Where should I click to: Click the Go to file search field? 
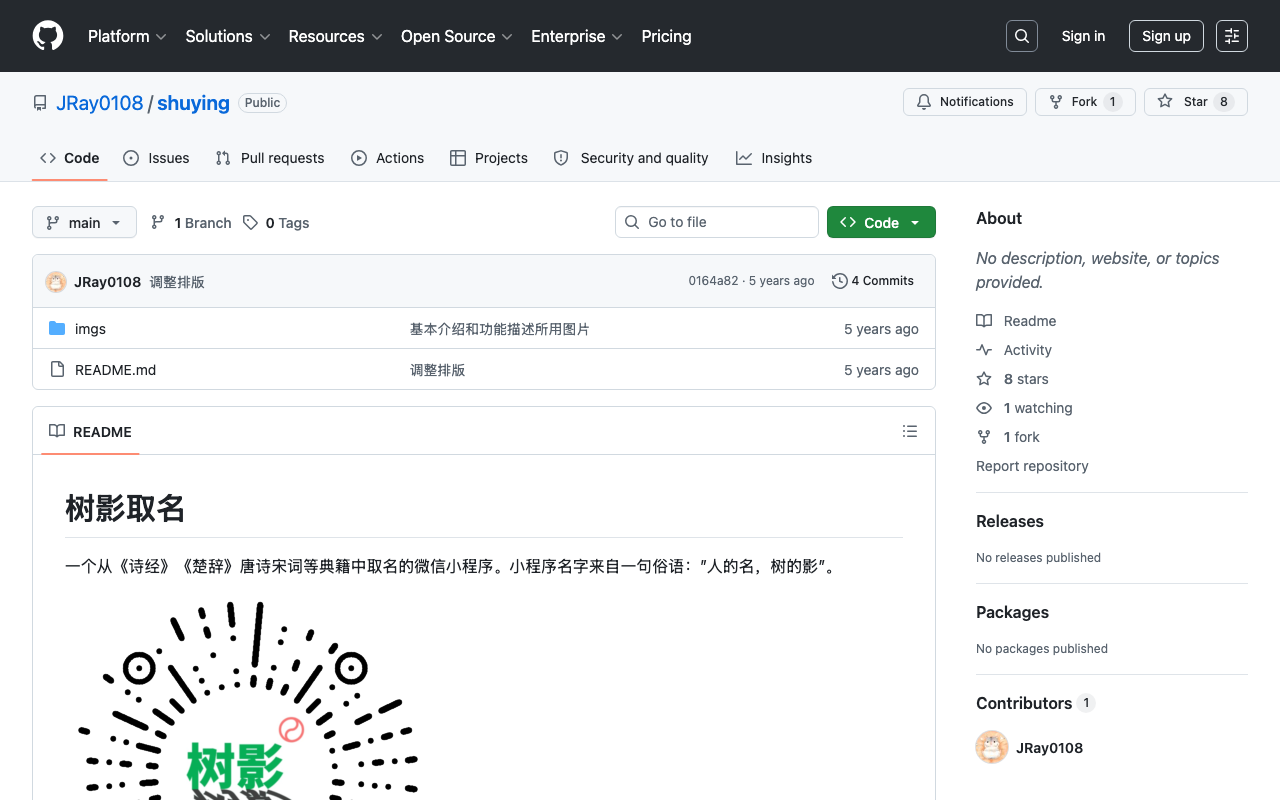pos(717,222)
